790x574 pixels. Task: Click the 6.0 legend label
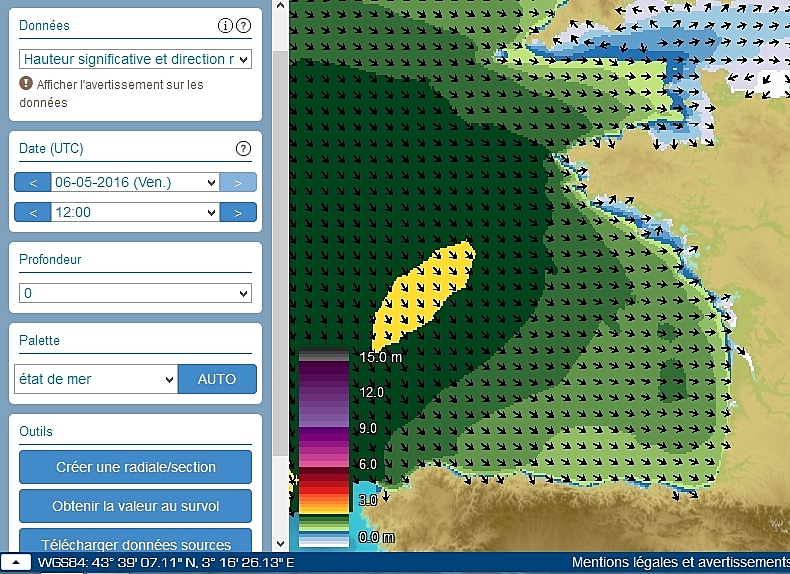(x=368, y=464)
